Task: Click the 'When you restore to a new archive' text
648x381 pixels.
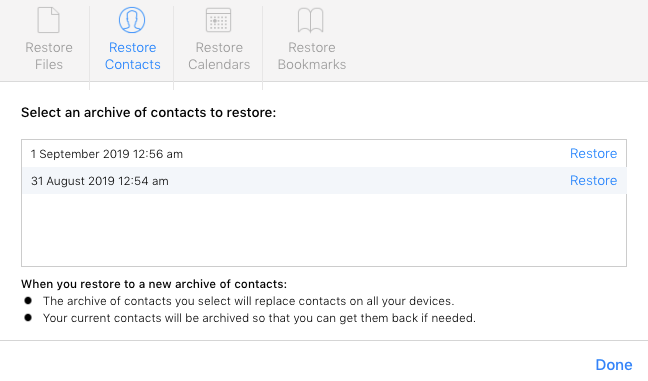Action: [154, 284]
